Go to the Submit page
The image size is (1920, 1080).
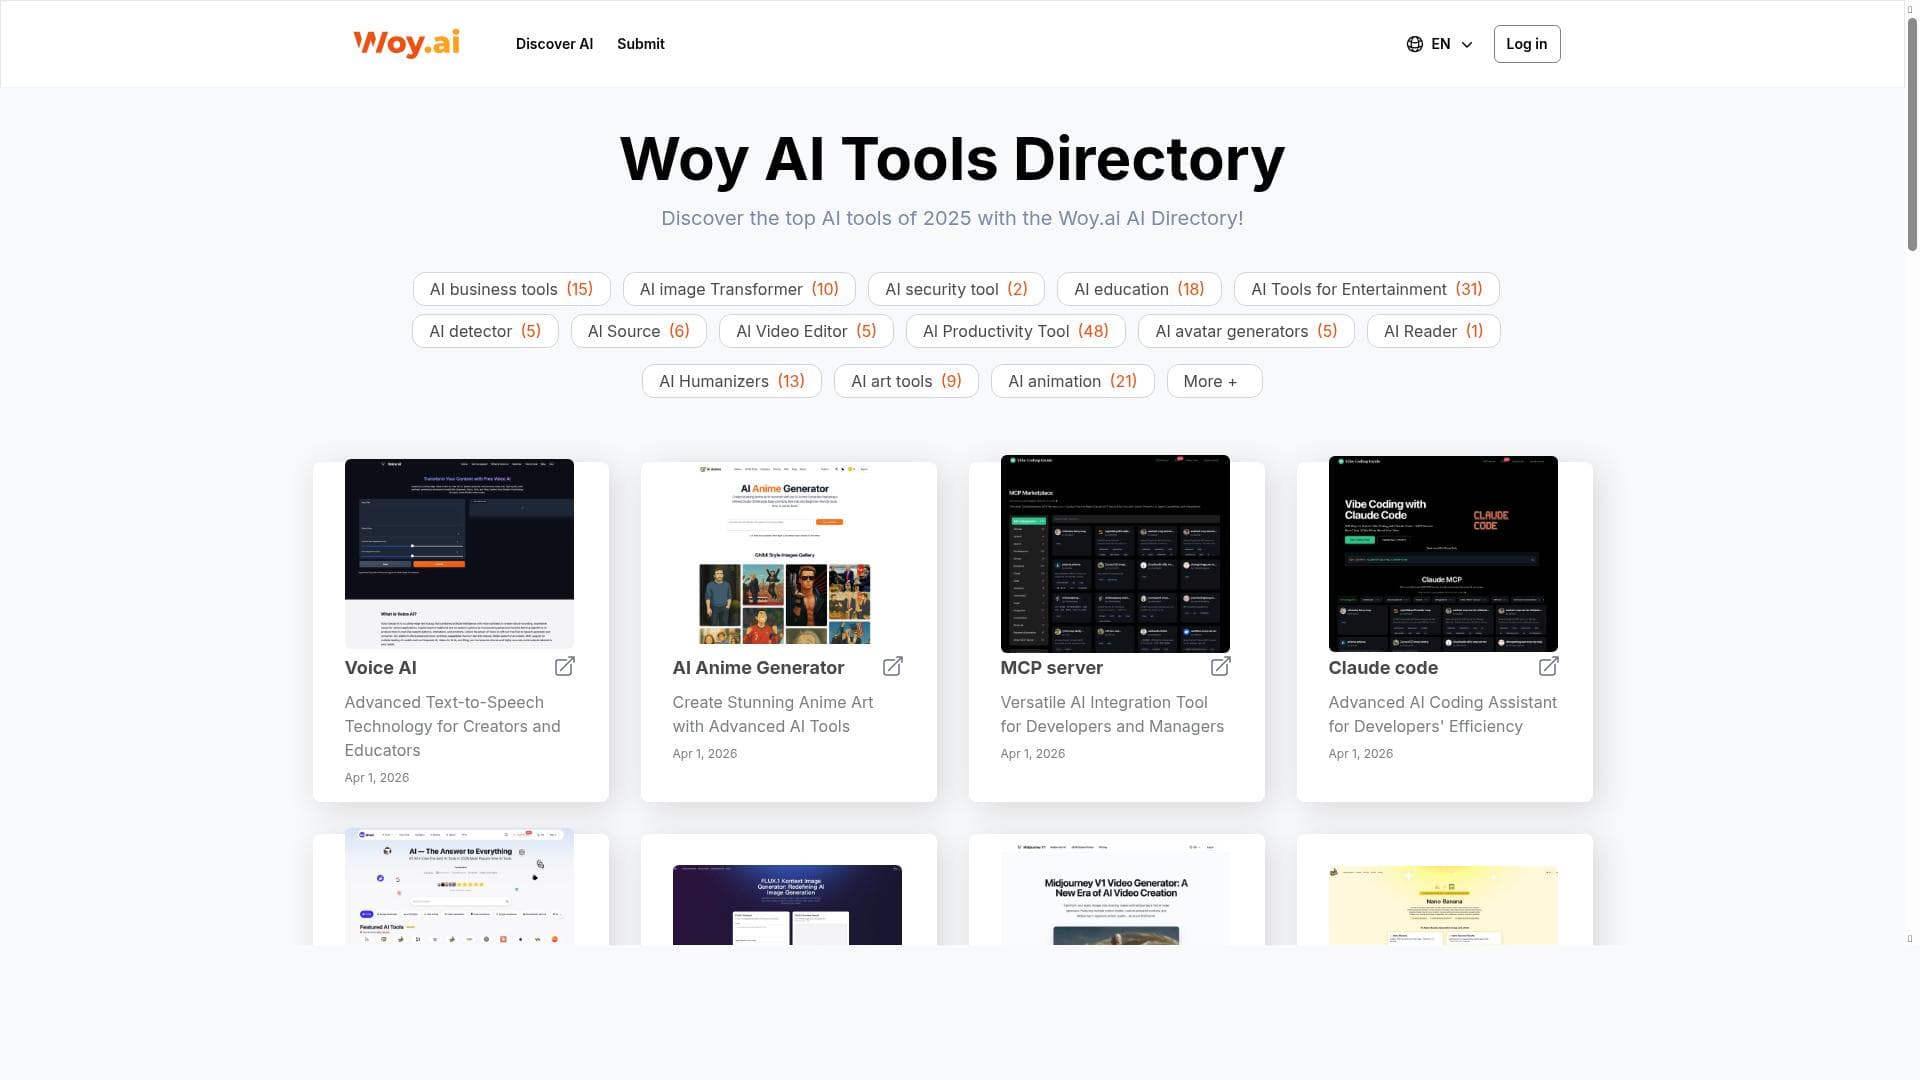641,44
